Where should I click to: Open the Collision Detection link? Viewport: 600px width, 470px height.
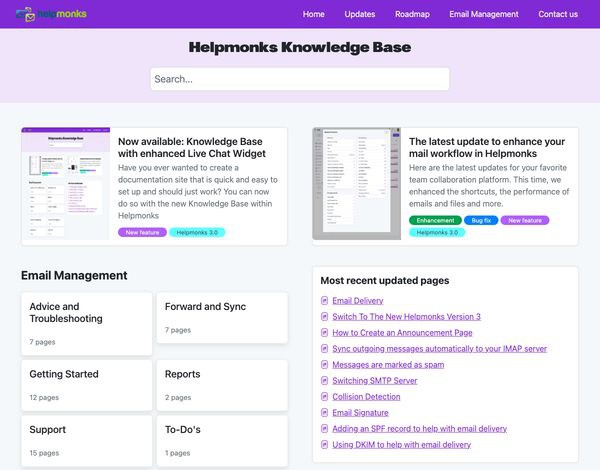[366, 397]
